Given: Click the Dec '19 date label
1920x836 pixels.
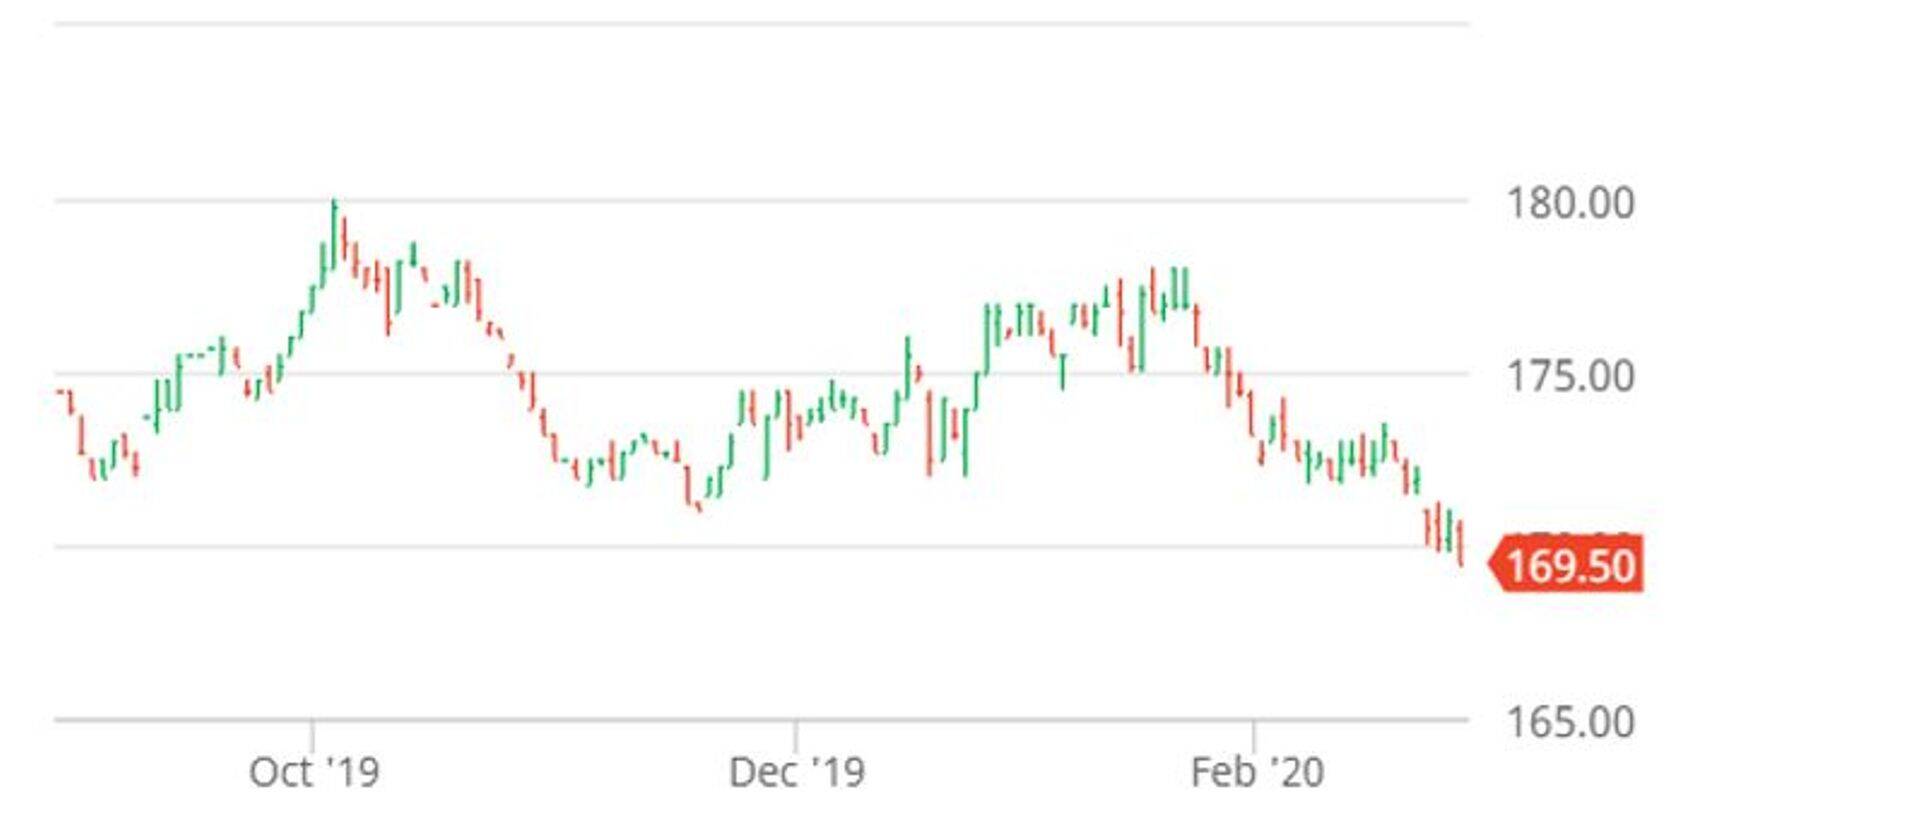Looking at the screenshot, I should pyautogui.click(x=796, y=772).
